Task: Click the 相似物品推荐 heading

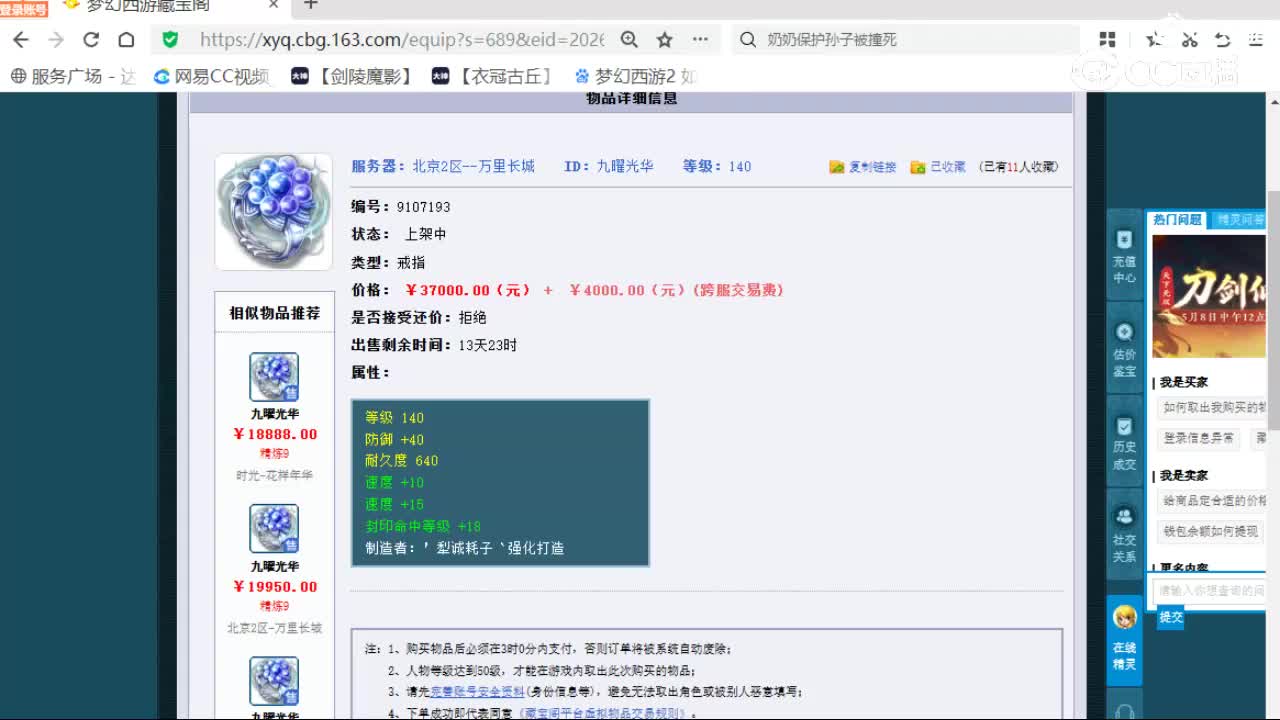Action: coord(275,313)
